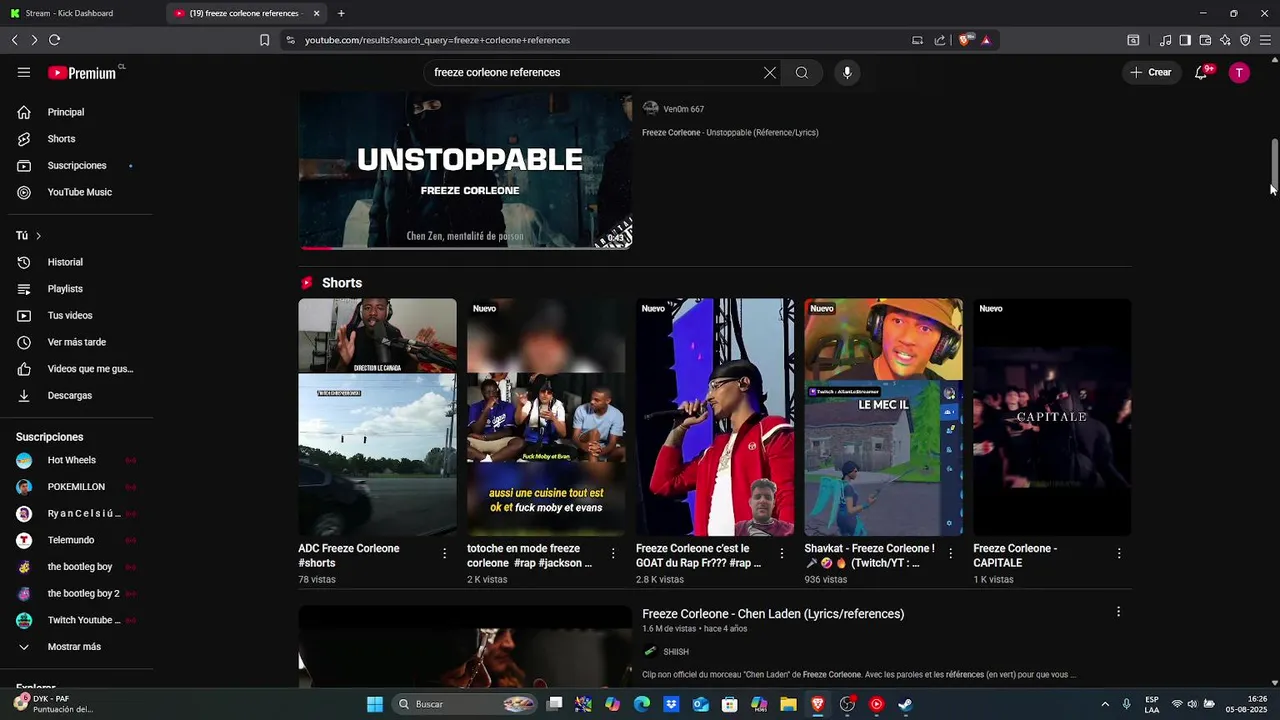Click the Brave Shields lion icon

point(965,40)
